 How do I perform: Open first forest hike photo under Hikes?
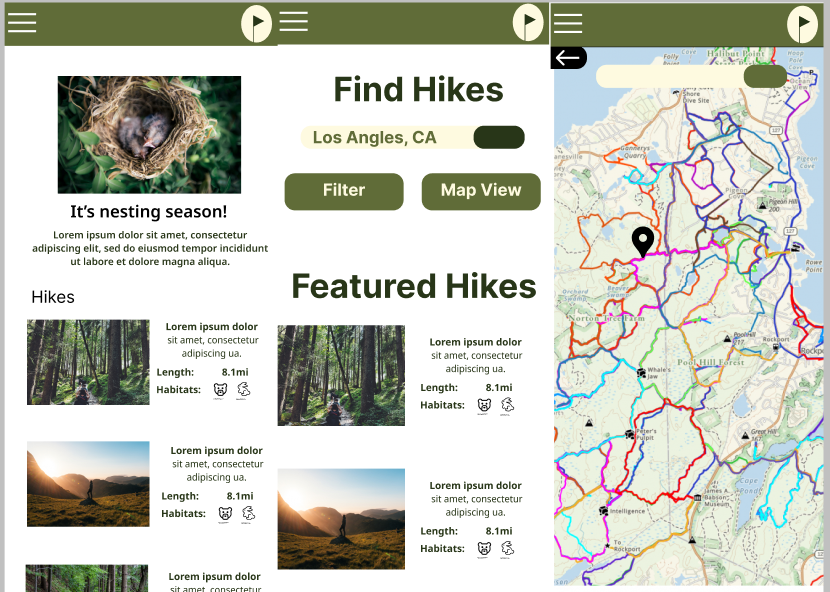(88, 362)
